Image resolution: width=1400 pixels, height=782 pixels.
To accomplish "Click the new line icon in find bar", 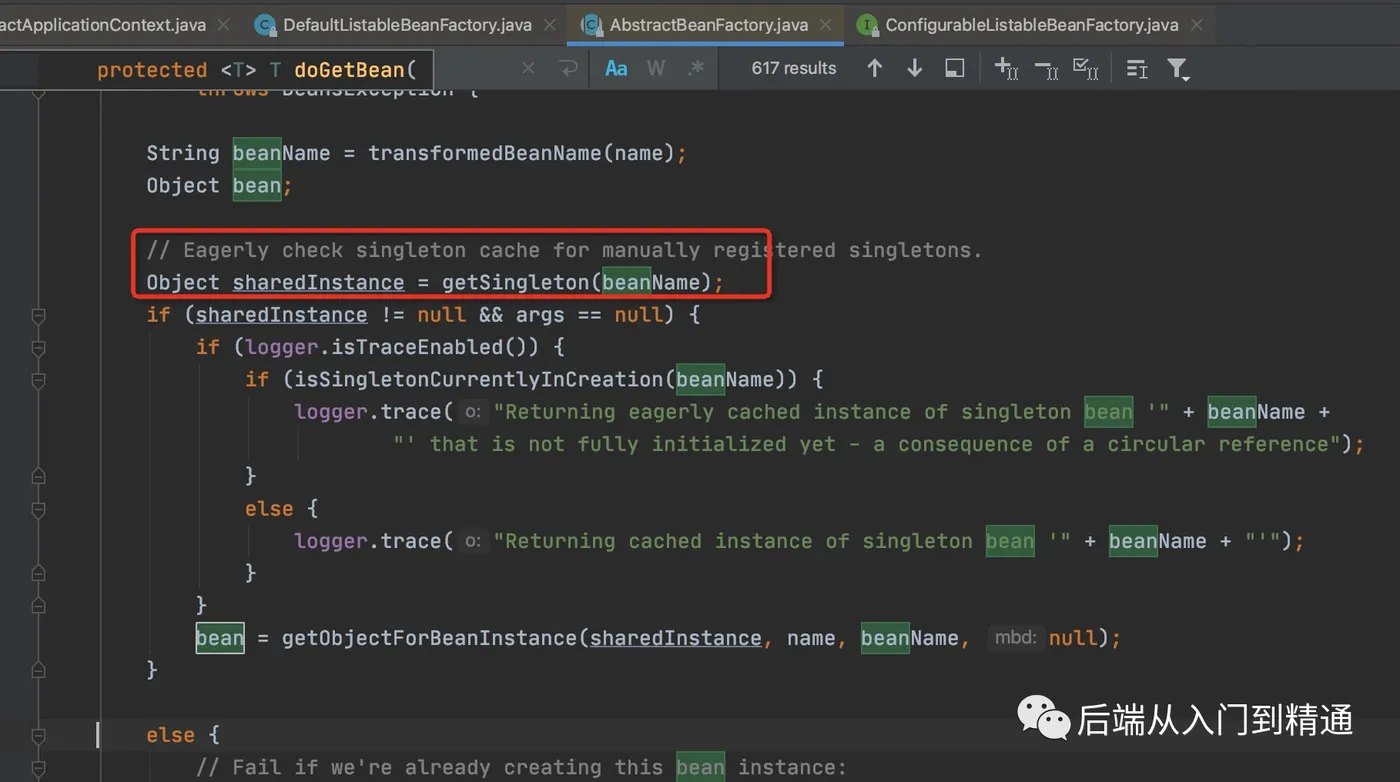I will pos(569,68).
